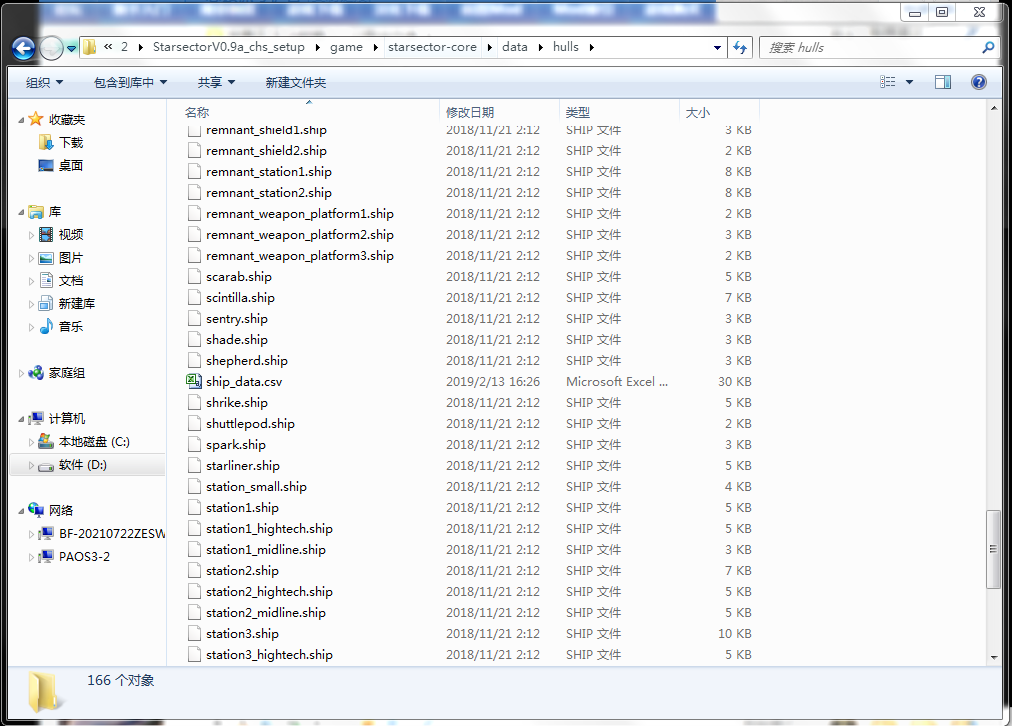The height and width of the screenshot is (726, 1012).
Task: Sort by the 修改日期 column header
Action: click(x=470, y=112)
